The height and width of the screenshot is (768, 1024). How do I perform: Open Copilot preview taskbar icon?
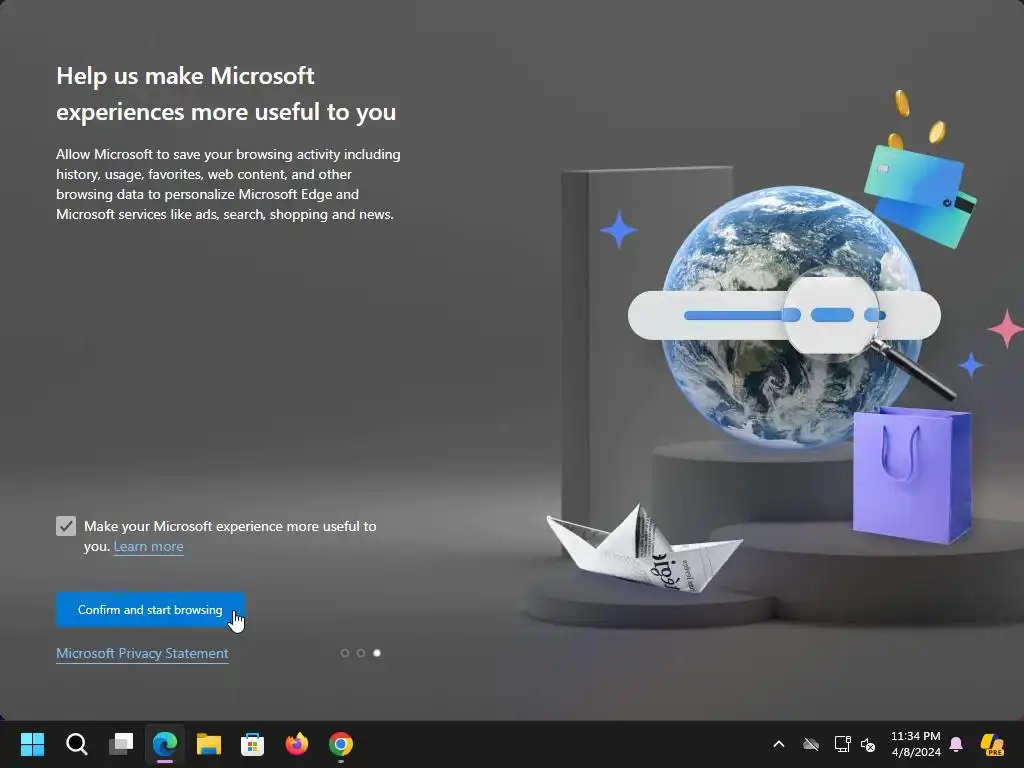[993, 744]
